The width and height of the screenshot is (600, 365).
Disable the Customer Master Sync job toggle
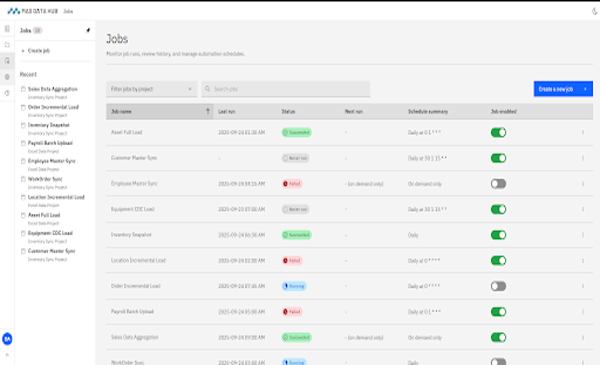[x=498, y=158]
